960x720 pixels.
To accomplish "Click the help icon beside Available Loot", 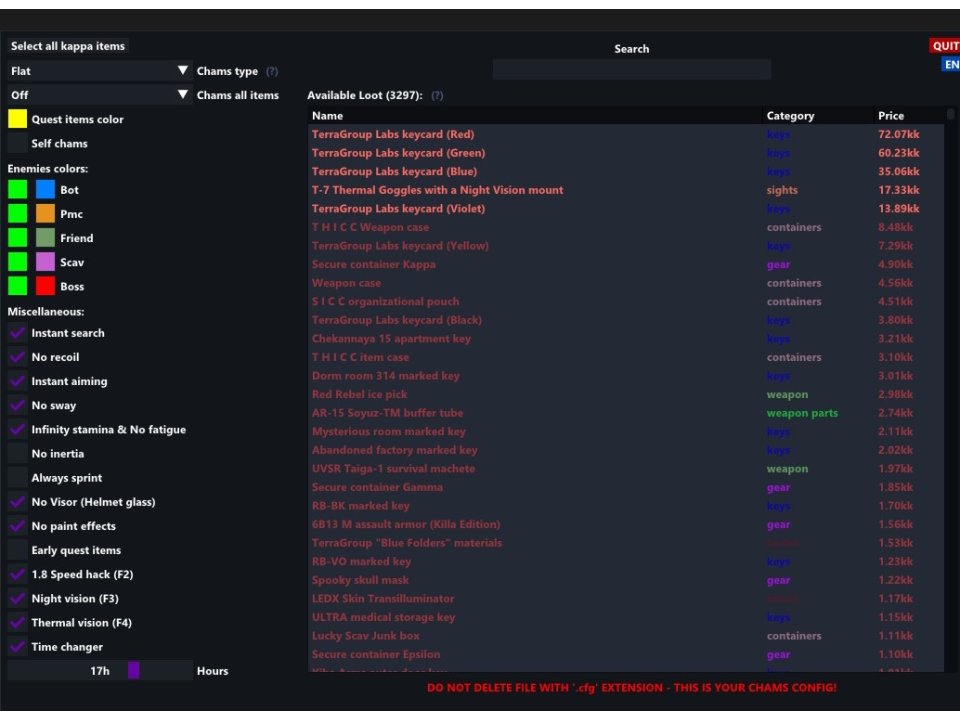I will click(x=437, y=96).
